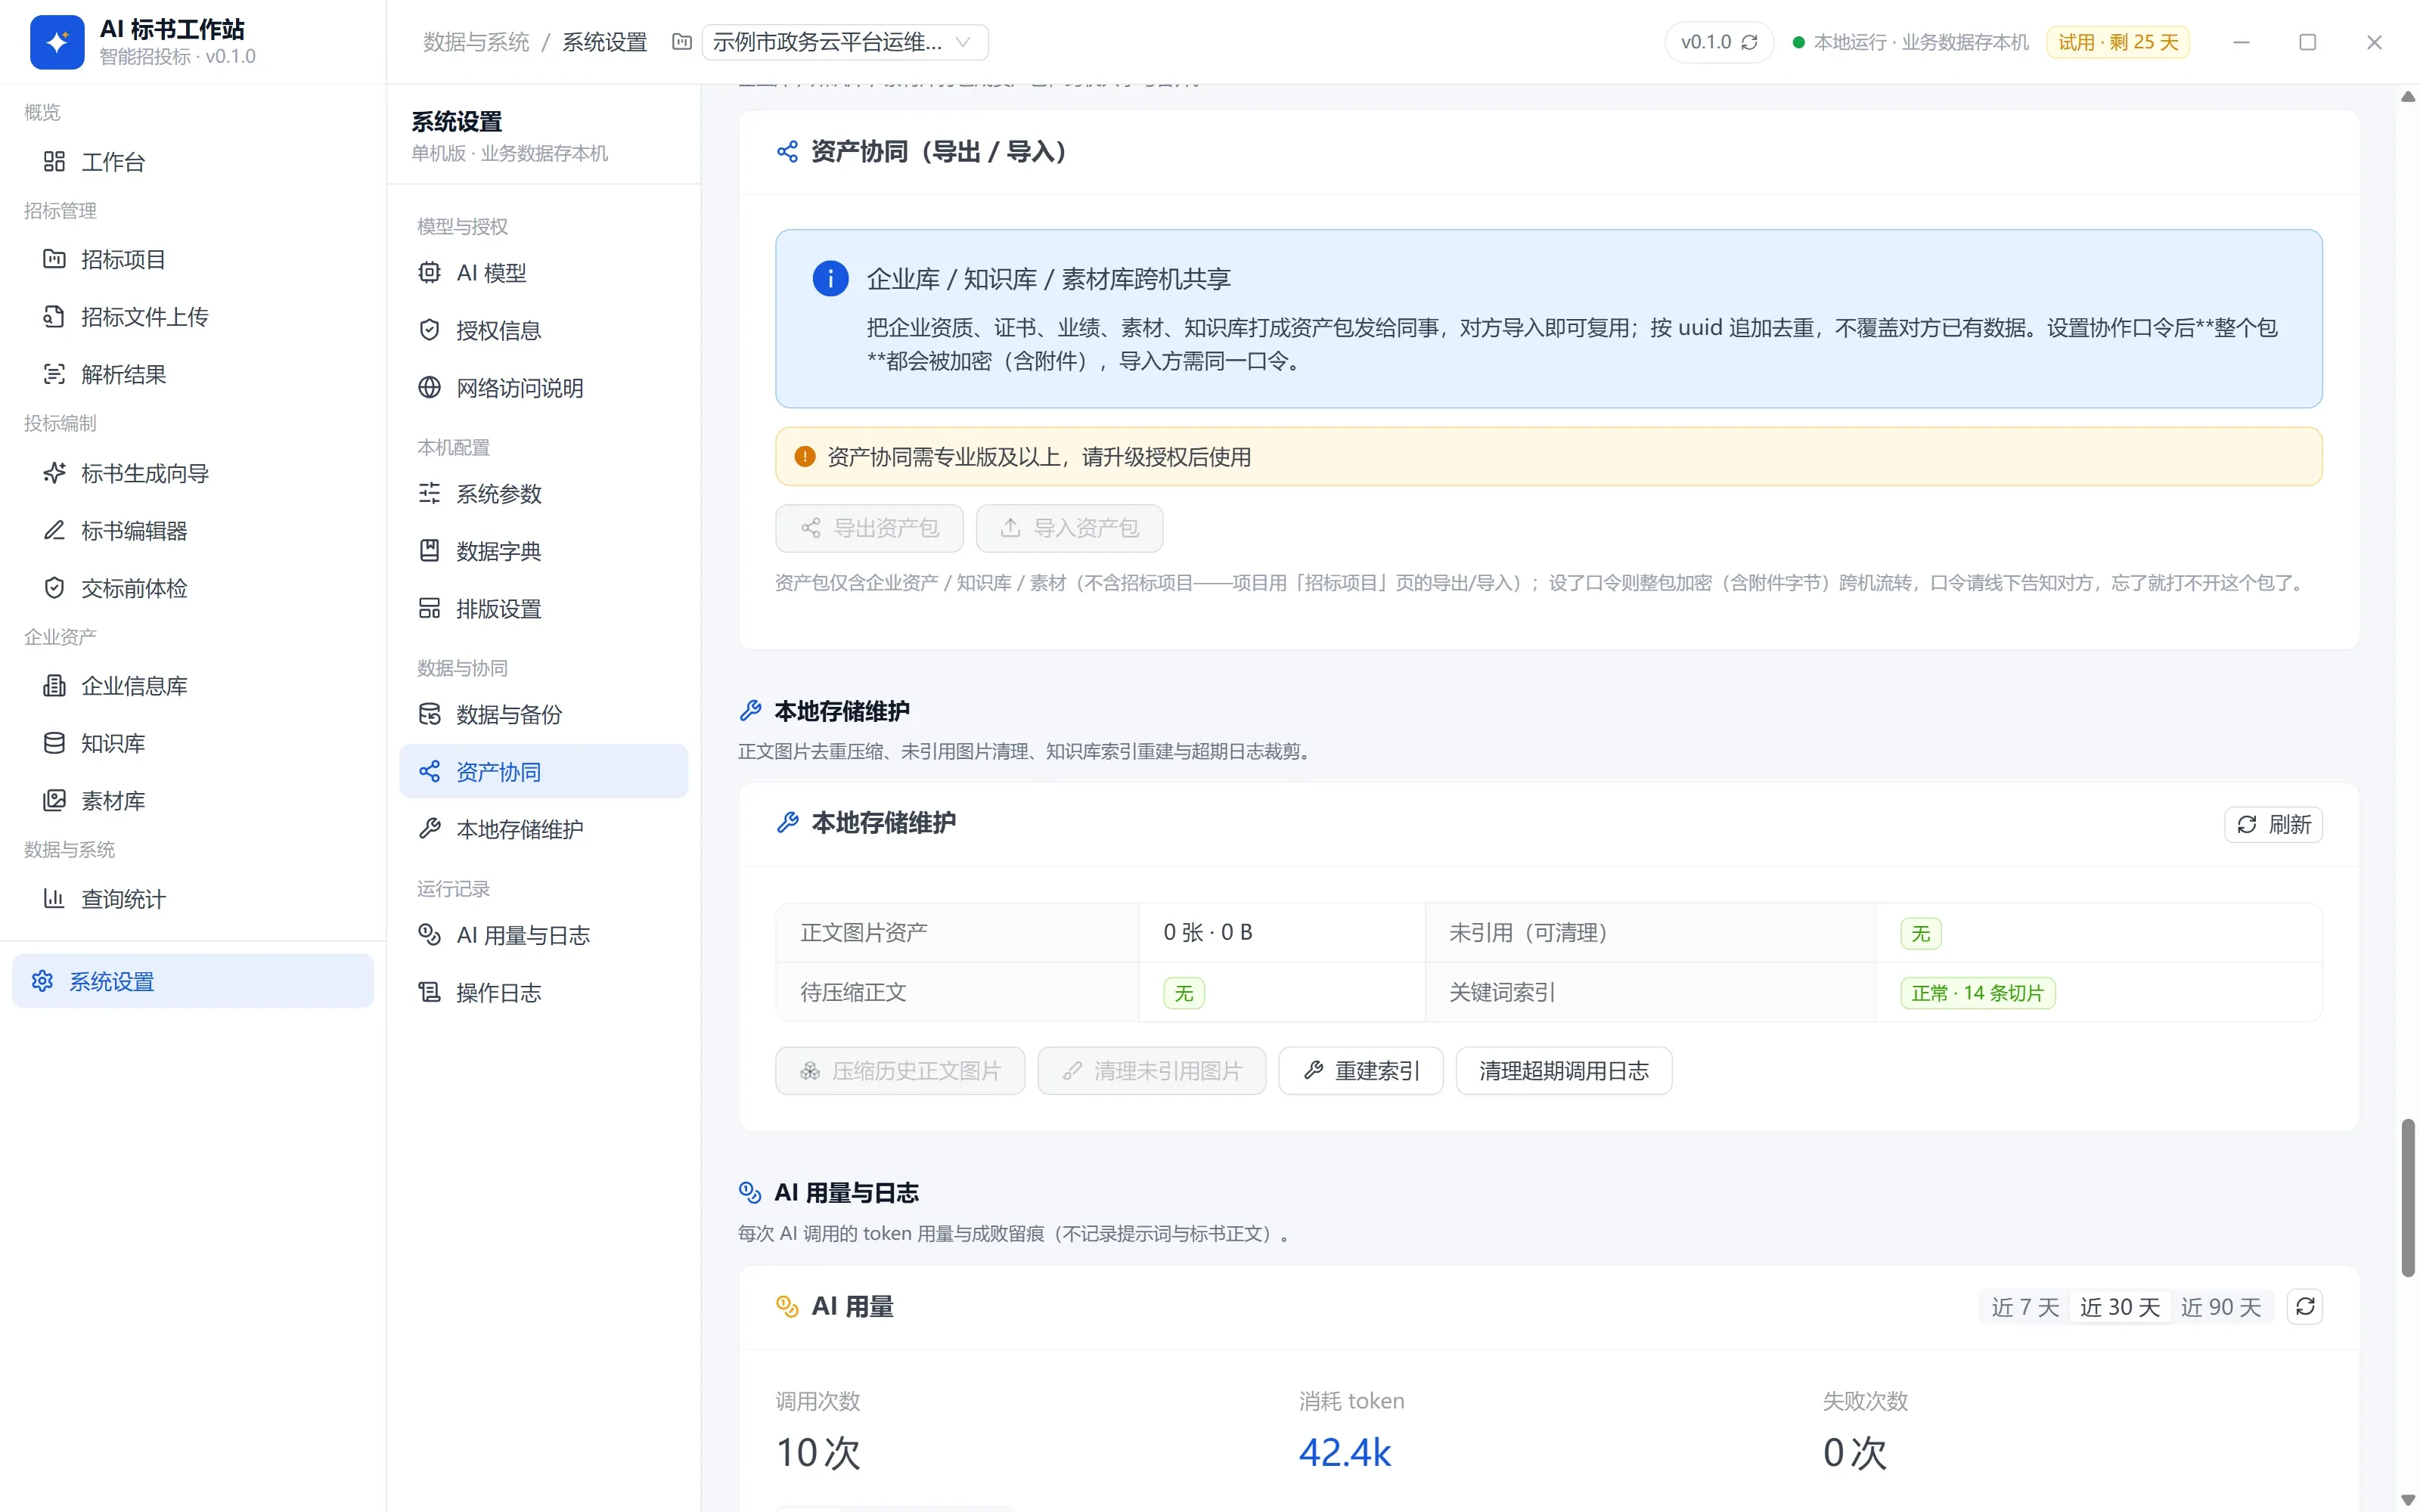Launch 标书生成向导
Image resolution: width=2420 pixels, height=1512 pixels.
pos(193,473)
